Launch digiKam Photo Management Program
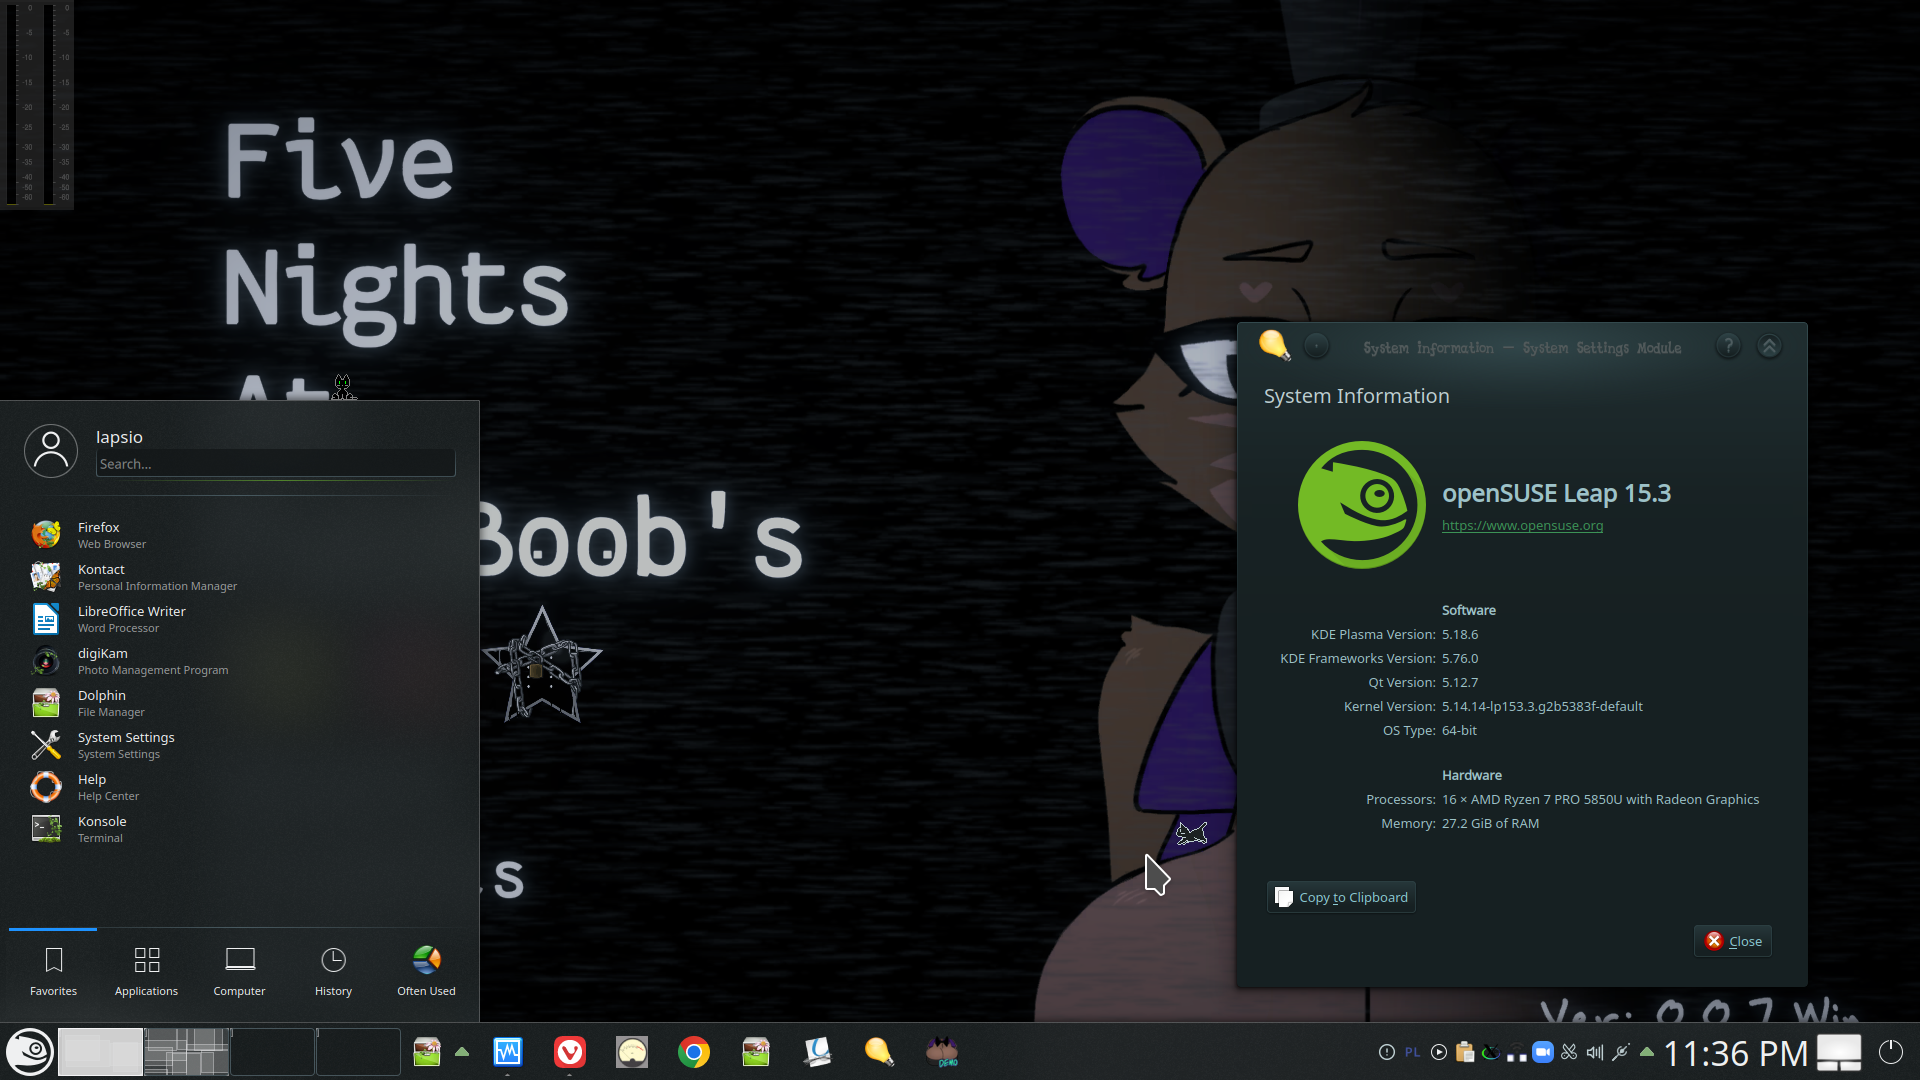This screenshot has width=1920, height=1080. coord(240,661)
